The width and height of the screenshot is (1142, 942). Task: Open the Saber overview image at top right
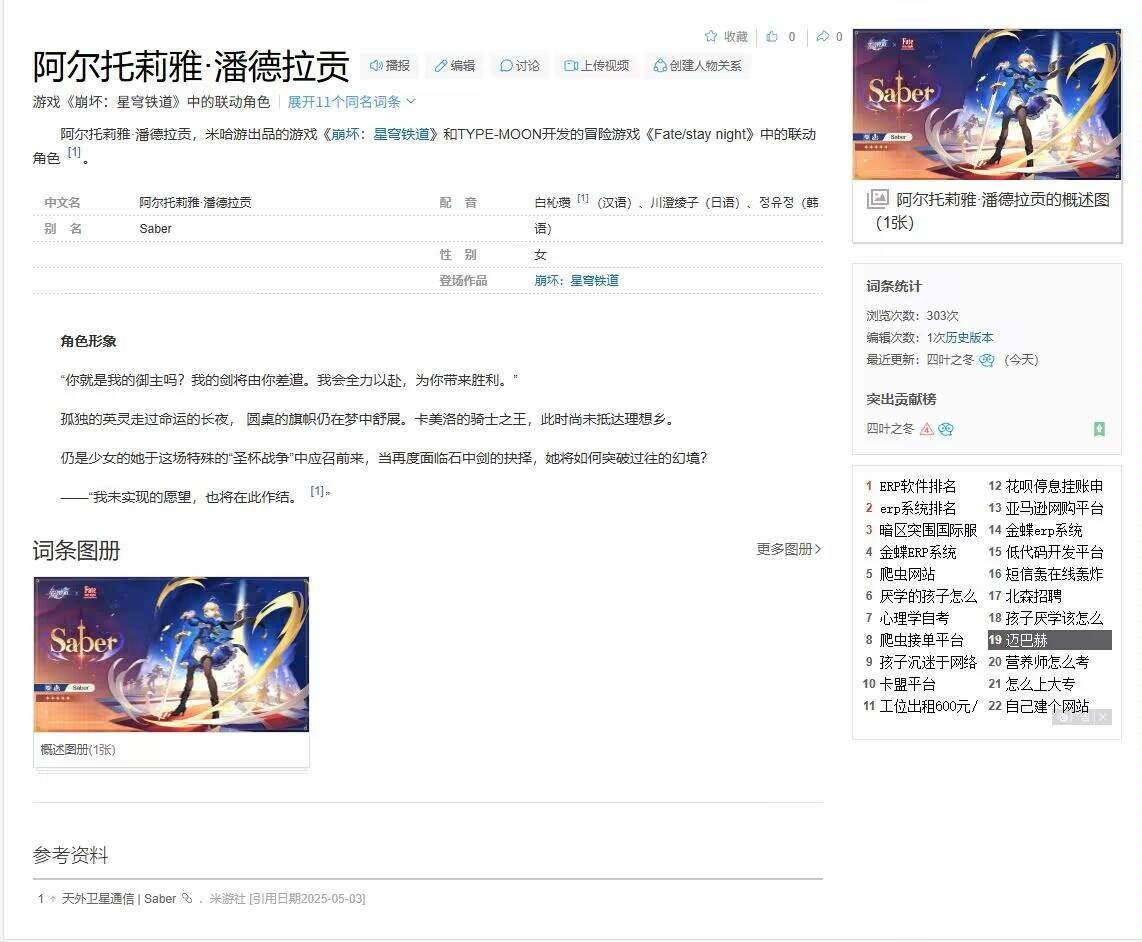(987, 104)
